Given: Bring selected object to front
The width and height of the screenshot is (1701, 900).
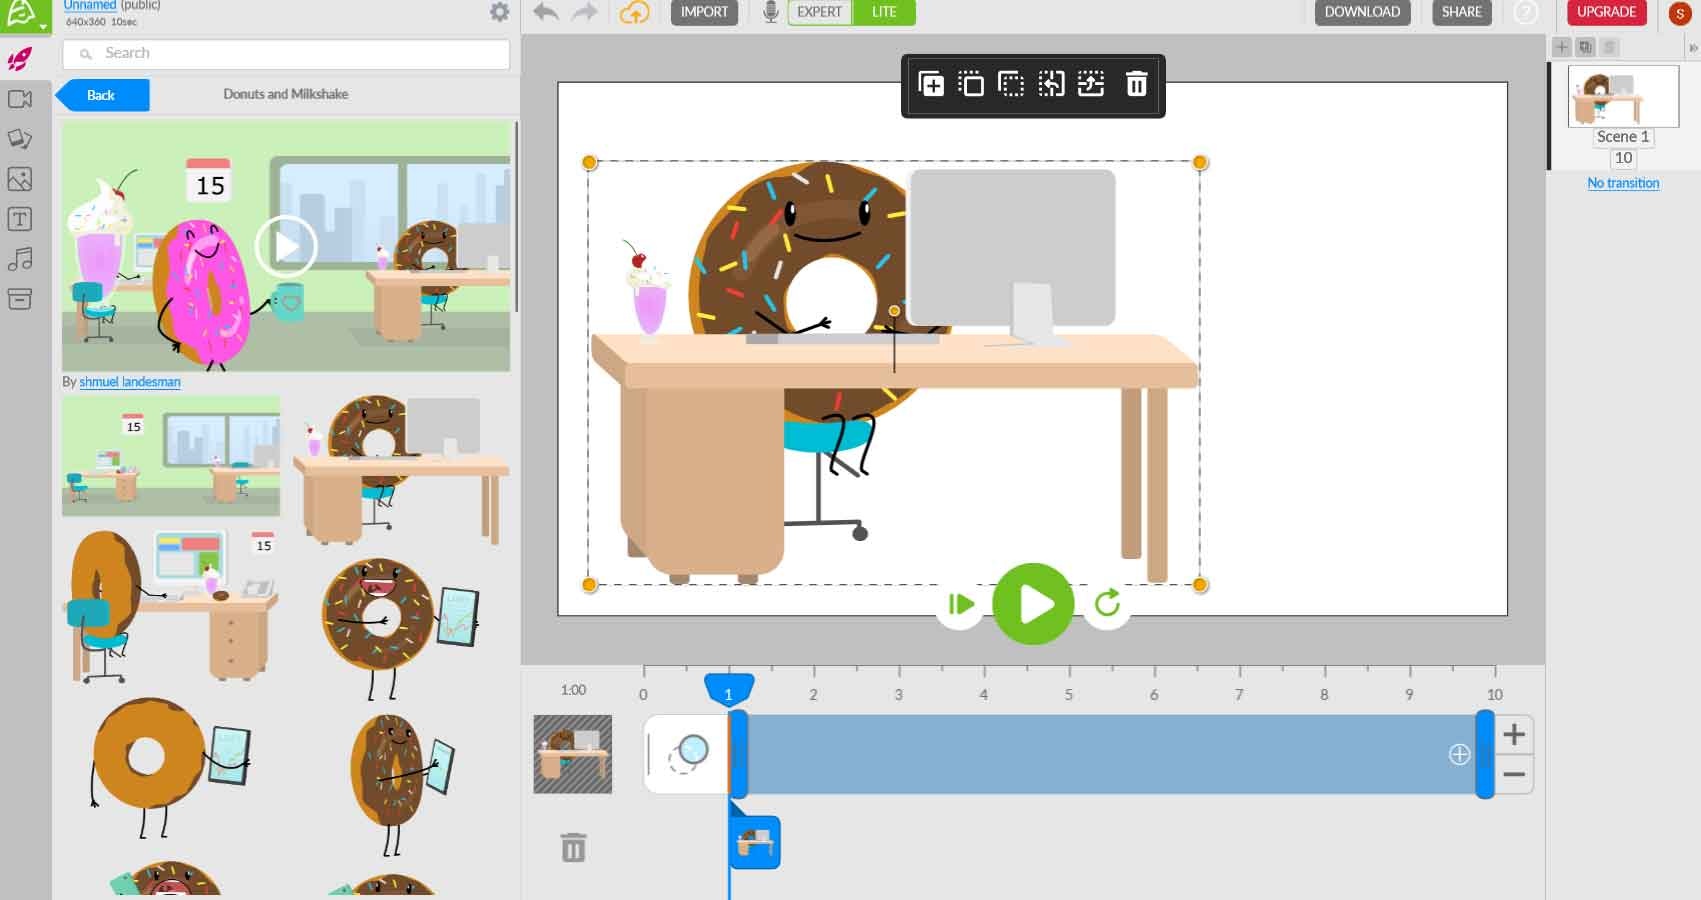Looking at the screenshot, I should click(x=971, y=84).
